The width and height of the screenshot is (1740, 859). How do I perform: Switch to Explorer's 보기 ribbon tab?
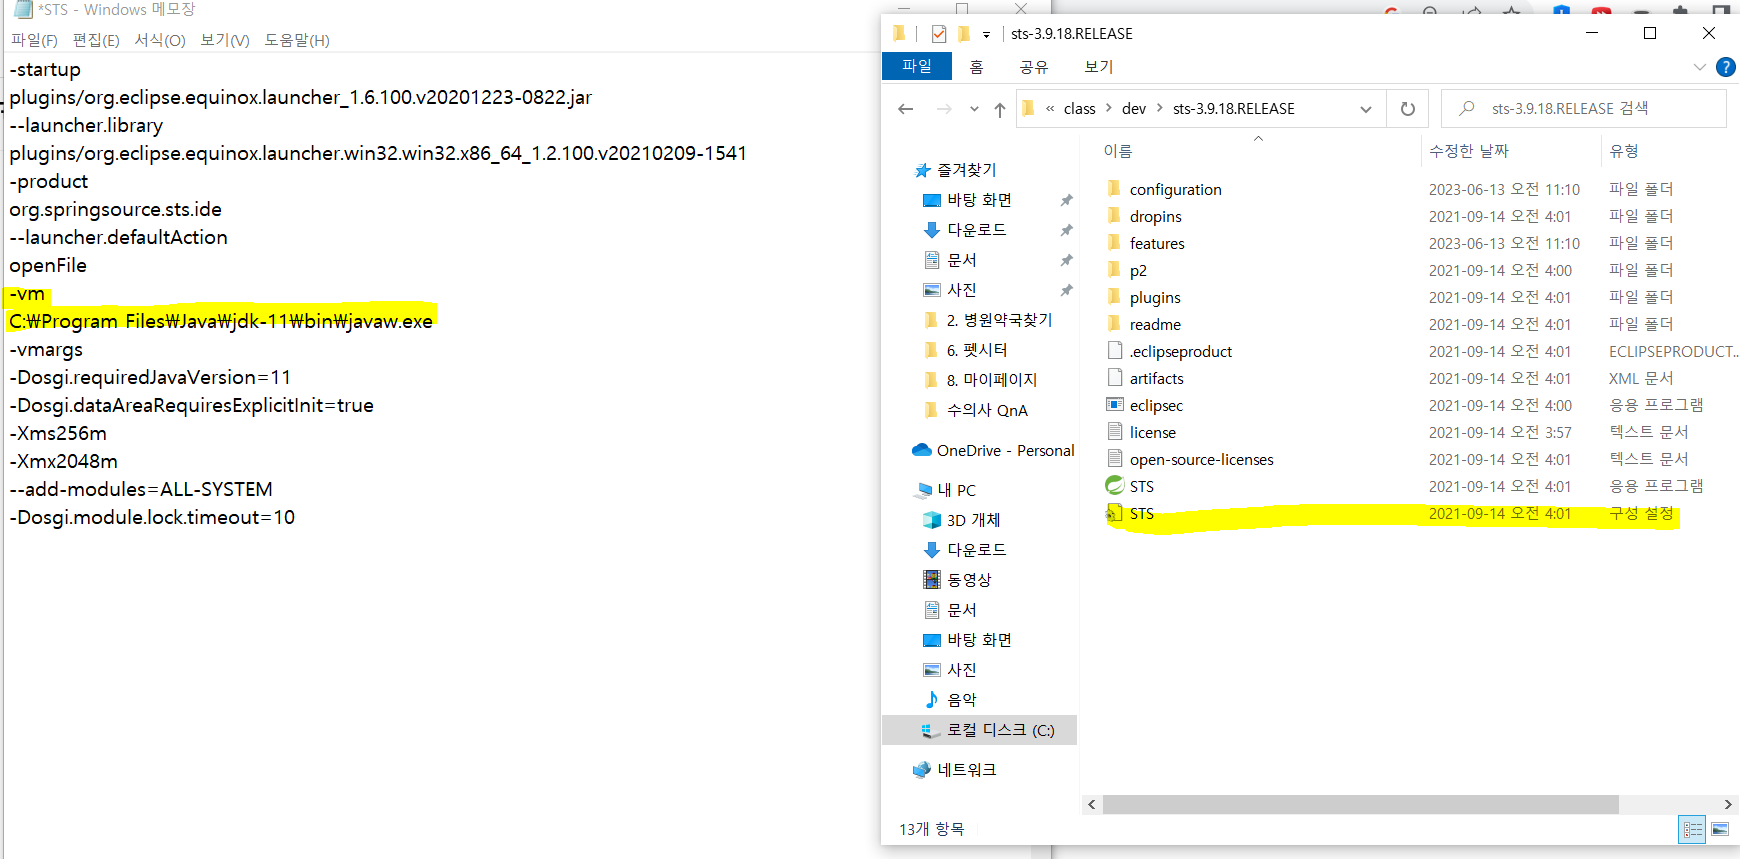[1099, 67]
